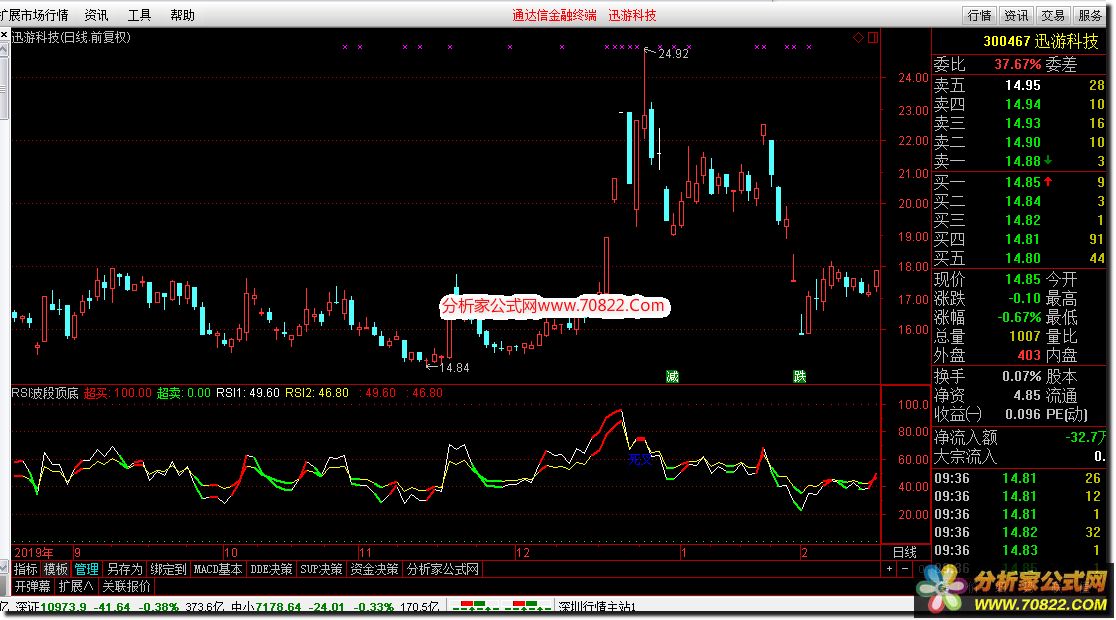The image size is (1116, 620).
Task: Click the 买五 price 14.80
Action: pos(1023,258)
